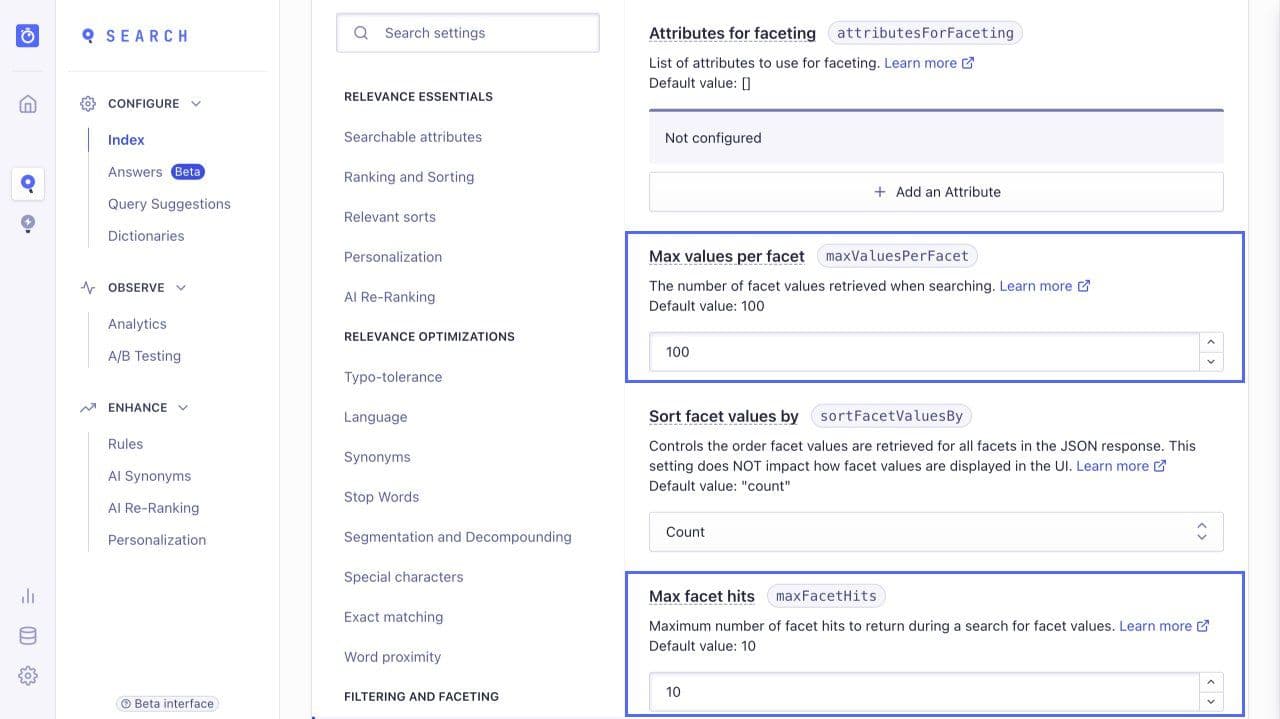This screenshot has width=1280, height=719.
Task: Go to Typo-tolerance settings
Action: click(393, 377)
